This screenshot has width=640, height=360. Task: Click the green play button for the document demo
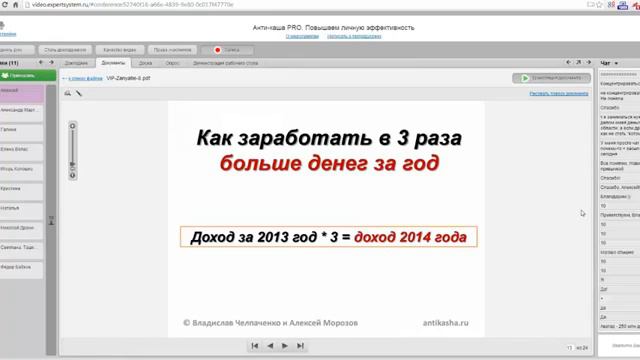551,78
